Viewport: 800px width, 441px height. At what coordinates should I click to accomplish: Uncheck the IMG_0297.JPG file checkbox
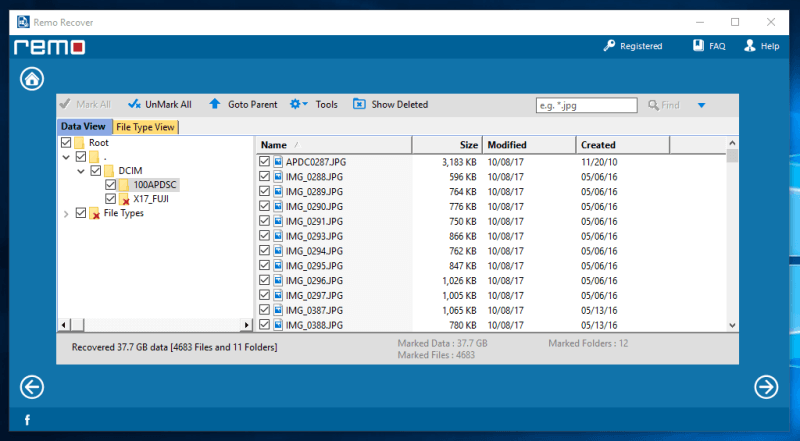tap(264, 295)
